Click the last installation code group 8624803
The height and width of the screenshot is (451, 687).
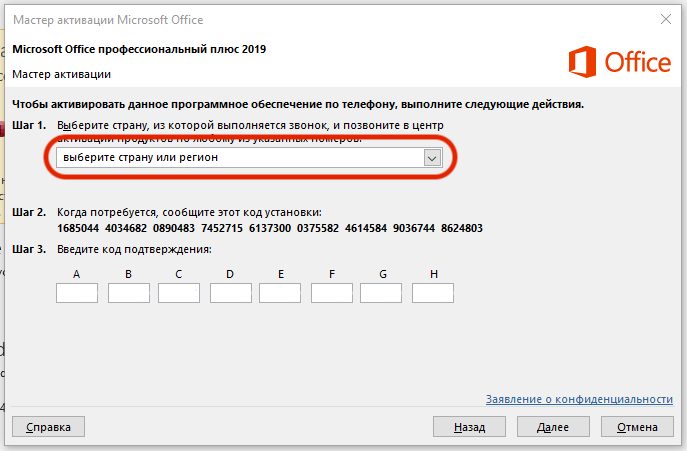pos(461,228)
